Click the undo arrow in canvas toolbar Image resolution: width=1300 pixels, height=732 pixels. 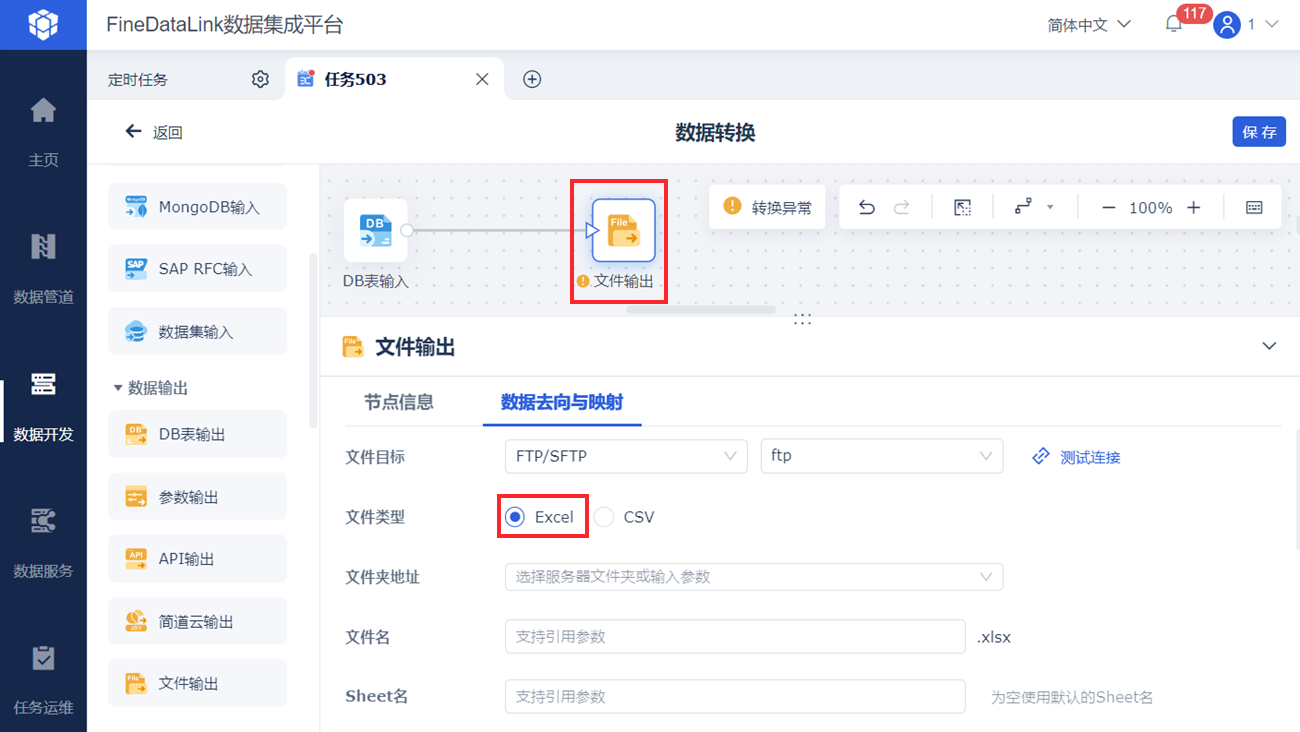coord(867,207)
